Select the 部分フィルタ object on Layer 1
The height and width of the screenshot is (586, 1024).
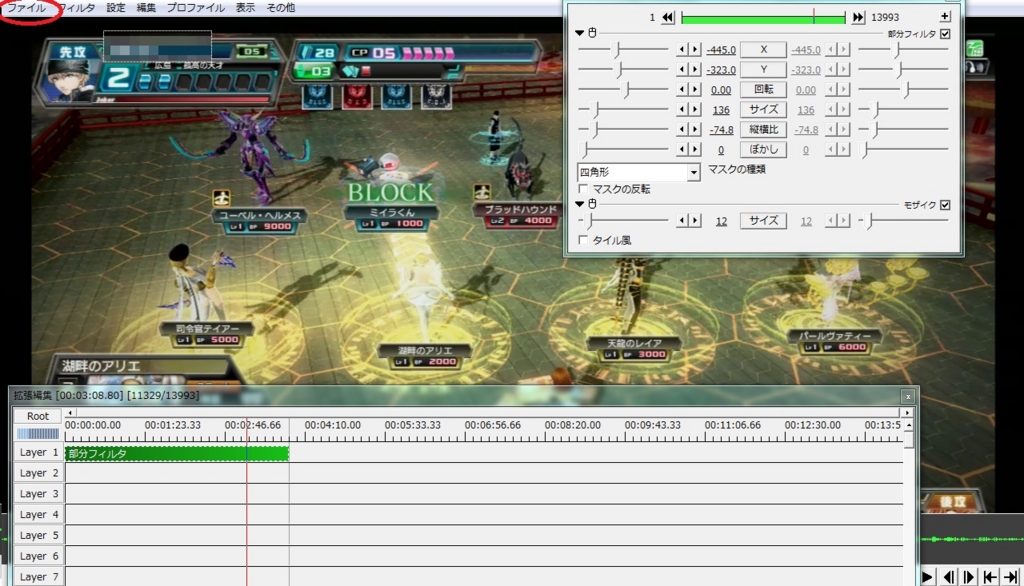pos(176,453)
